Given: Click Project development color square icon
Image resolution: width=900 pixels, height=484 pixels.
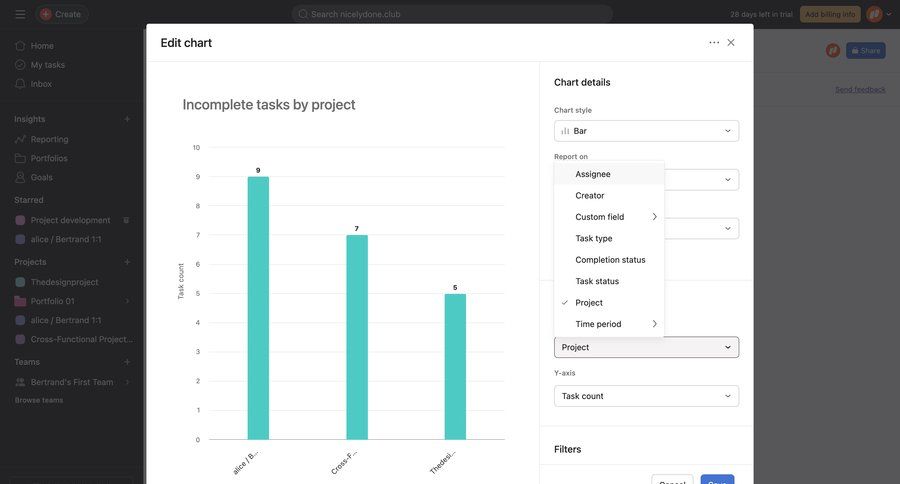Looking at the screenshot, I should (x=20, y=220).
